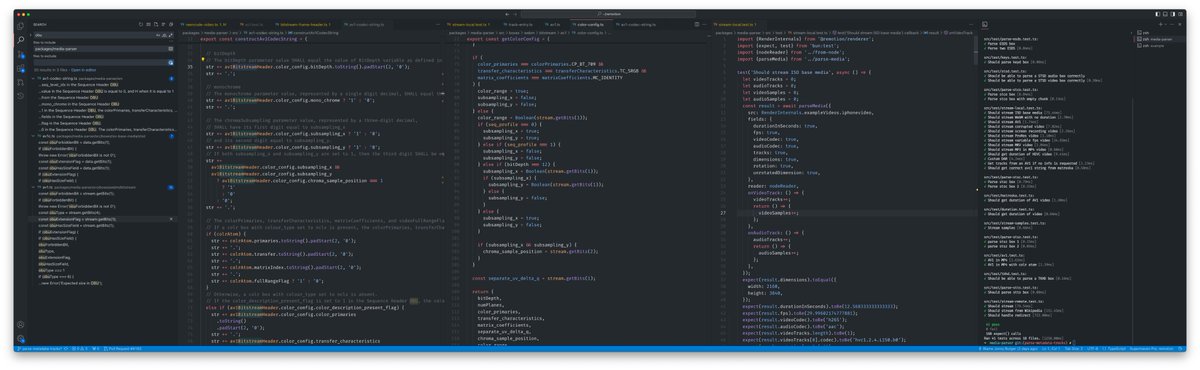Customize layout icon in title bar
Screen dimensions: 1200x370
(x=1180, y=14)
